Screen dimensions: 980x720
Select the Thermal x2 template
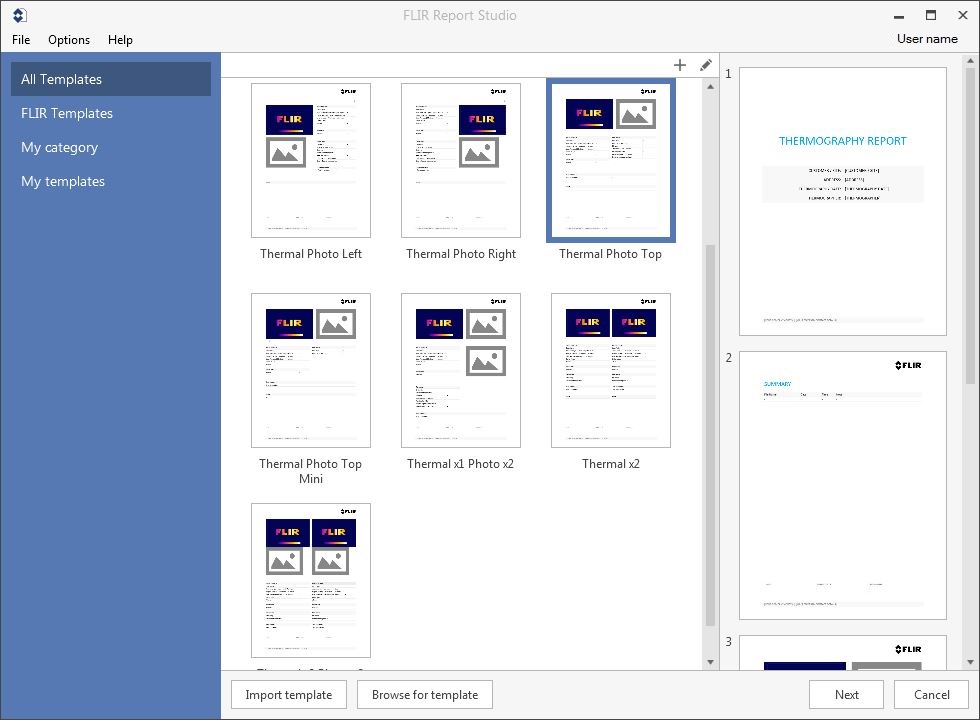click(x=611, y=371)
